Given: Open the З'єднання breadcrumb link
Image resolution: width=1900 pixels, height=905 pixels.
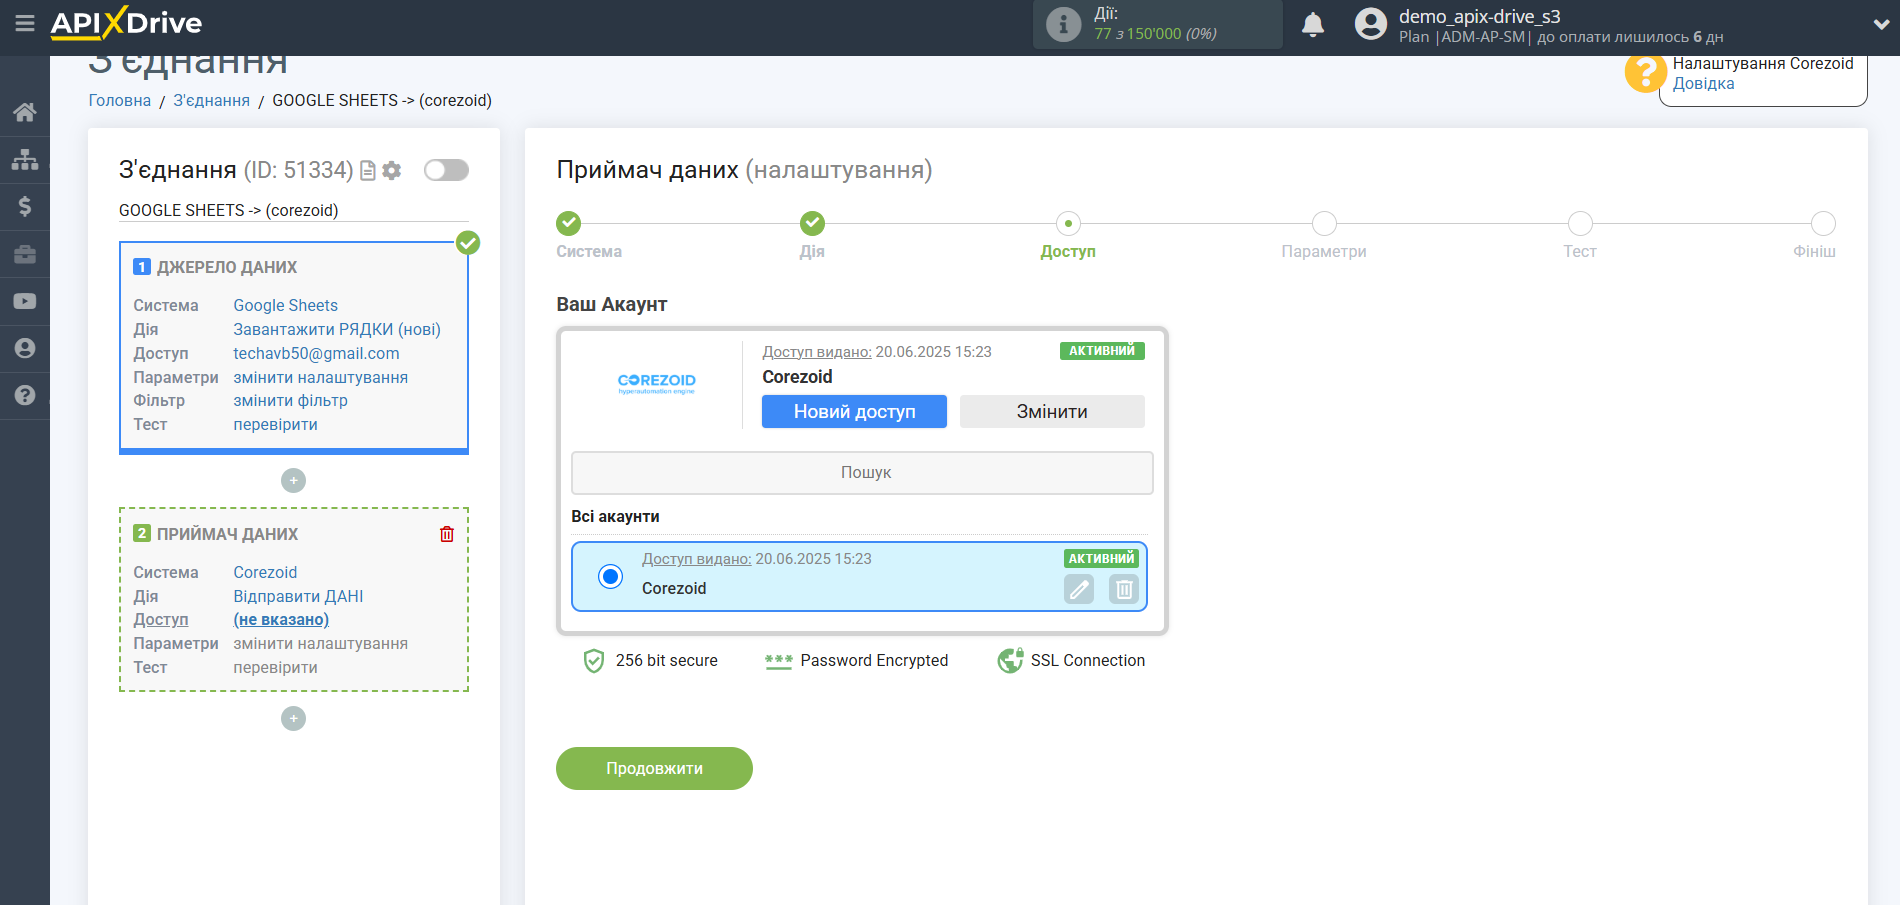Looking at the screenshot, I should [212, 101].
